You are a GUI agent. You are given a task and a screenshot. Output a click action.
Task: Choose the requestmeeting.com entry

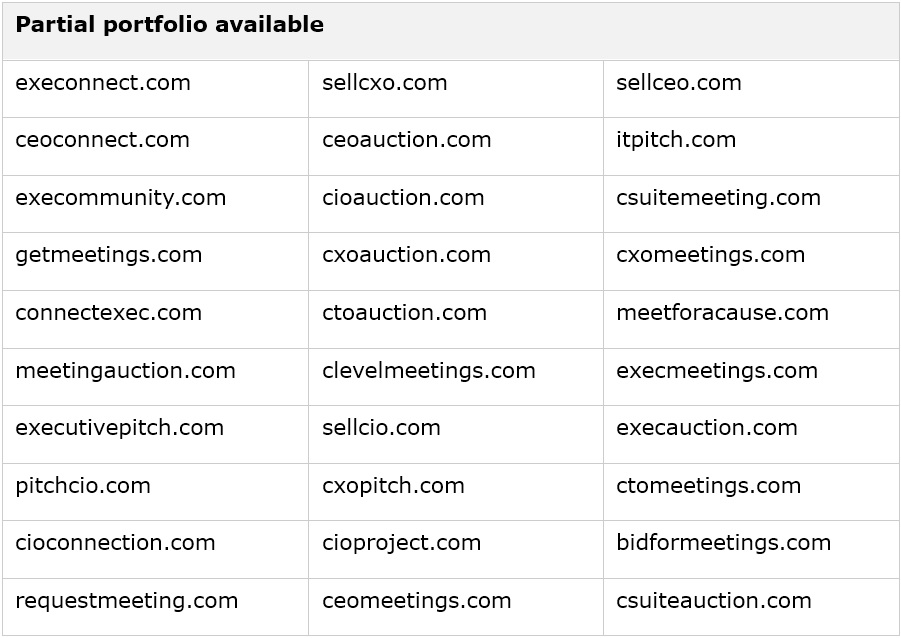click(x=127, y=601)
